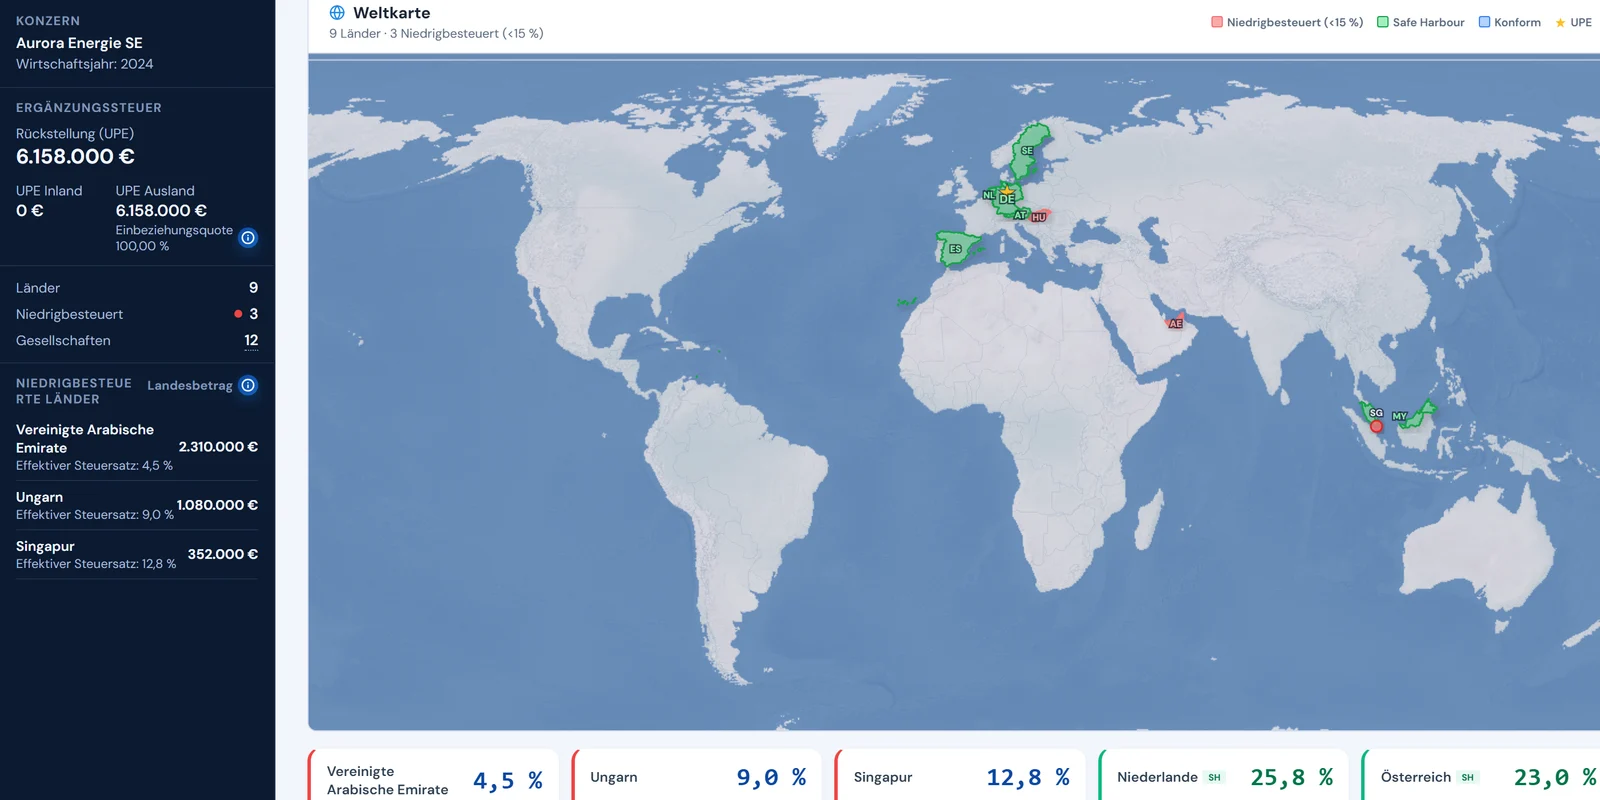Click the Einbeziehungsquote info icon
Screen dimensions: 1600x800
[x=248, y=238]
